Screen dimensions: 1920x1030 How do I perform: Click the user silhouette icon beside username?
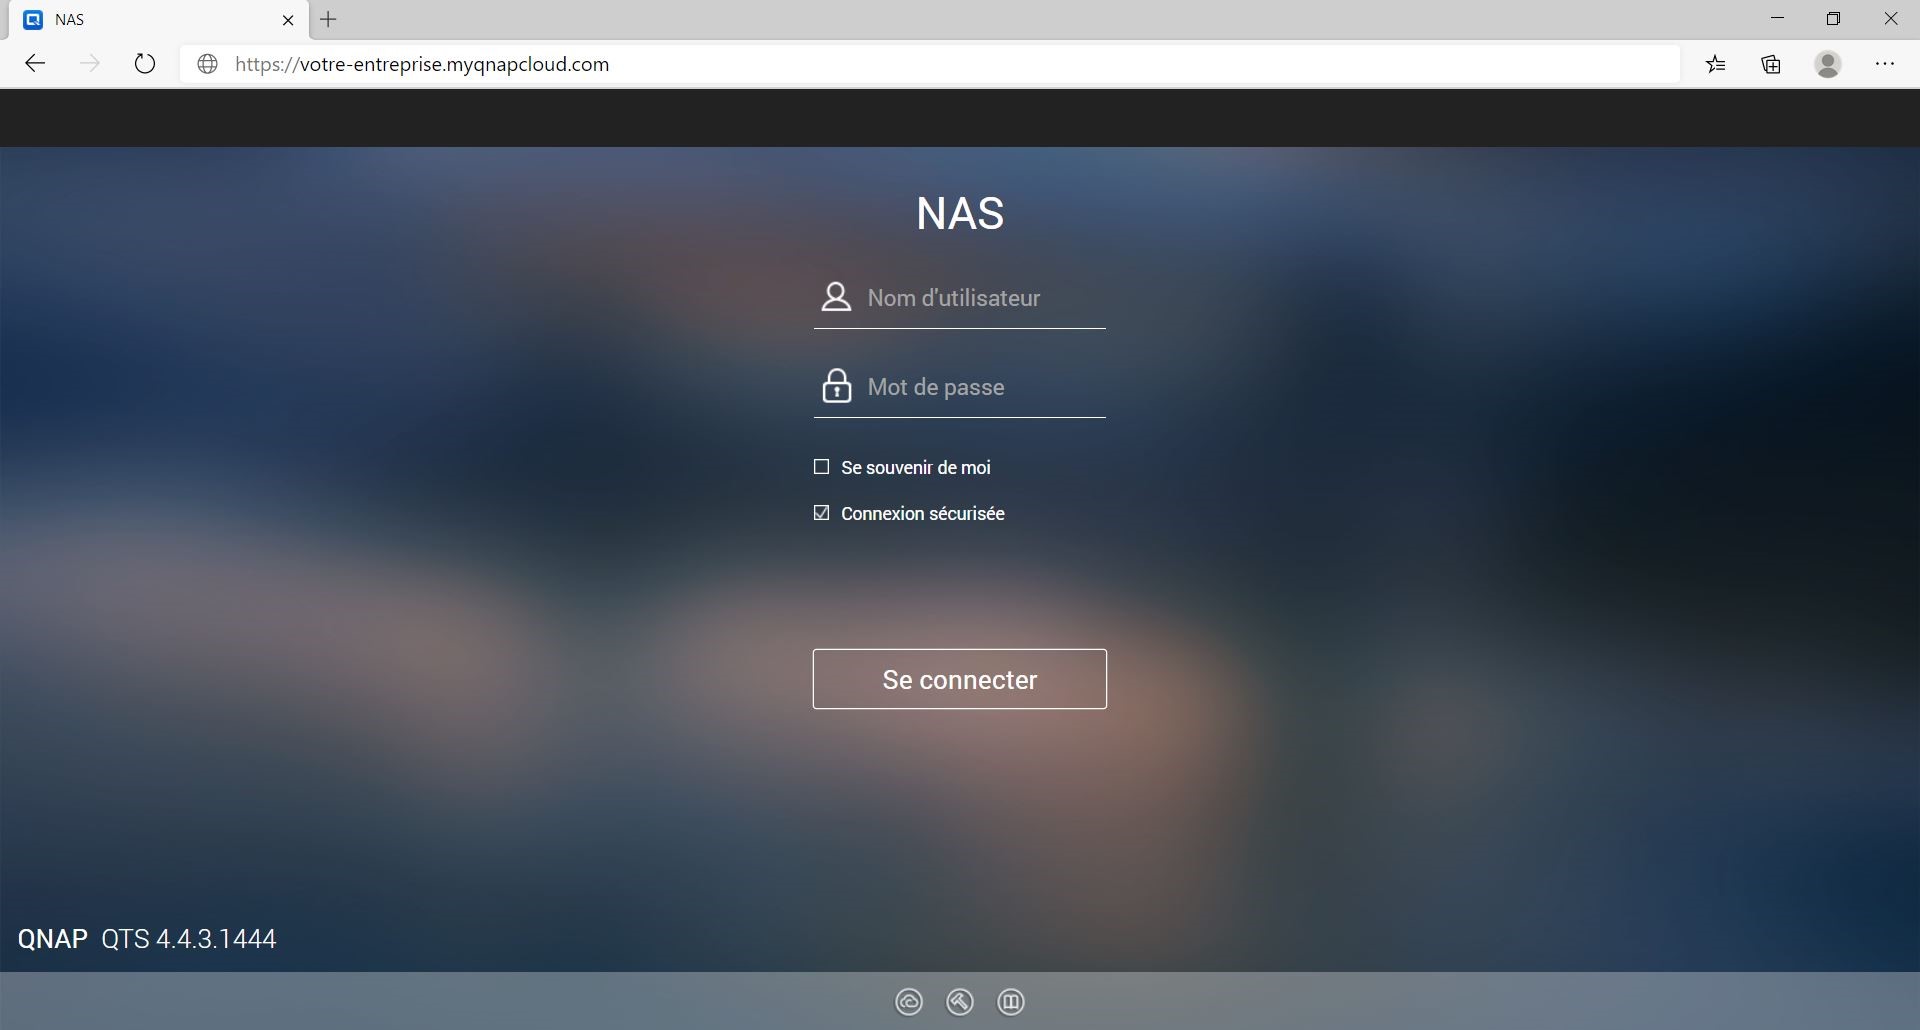[836, 297]
